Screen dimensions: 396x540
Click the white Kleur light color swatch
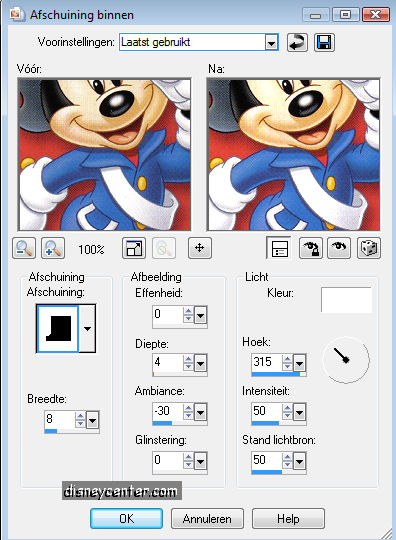pos(346,300)
